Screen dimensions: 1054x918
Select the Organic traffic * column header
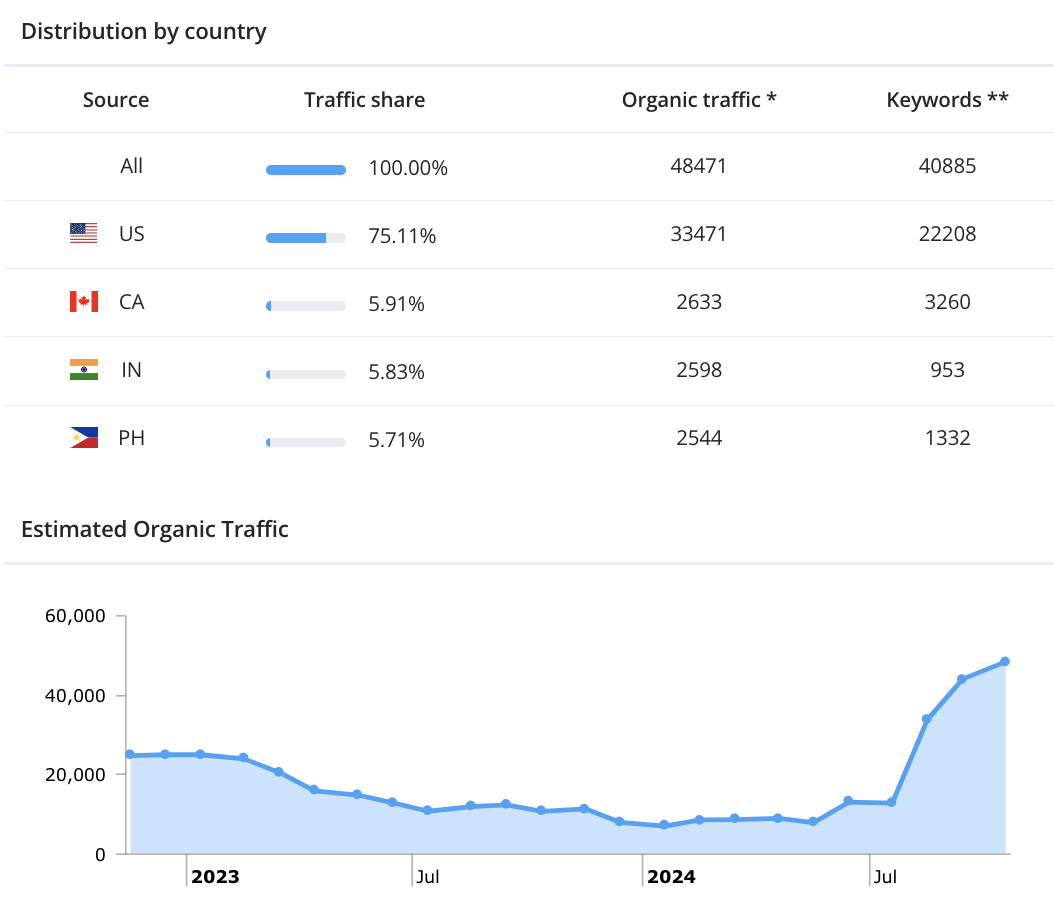tap(699, 100)
